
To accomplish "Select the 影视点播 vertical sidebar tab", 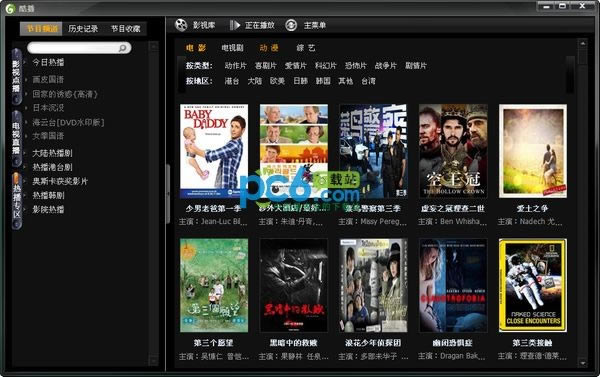I will [x=16, y=77].
